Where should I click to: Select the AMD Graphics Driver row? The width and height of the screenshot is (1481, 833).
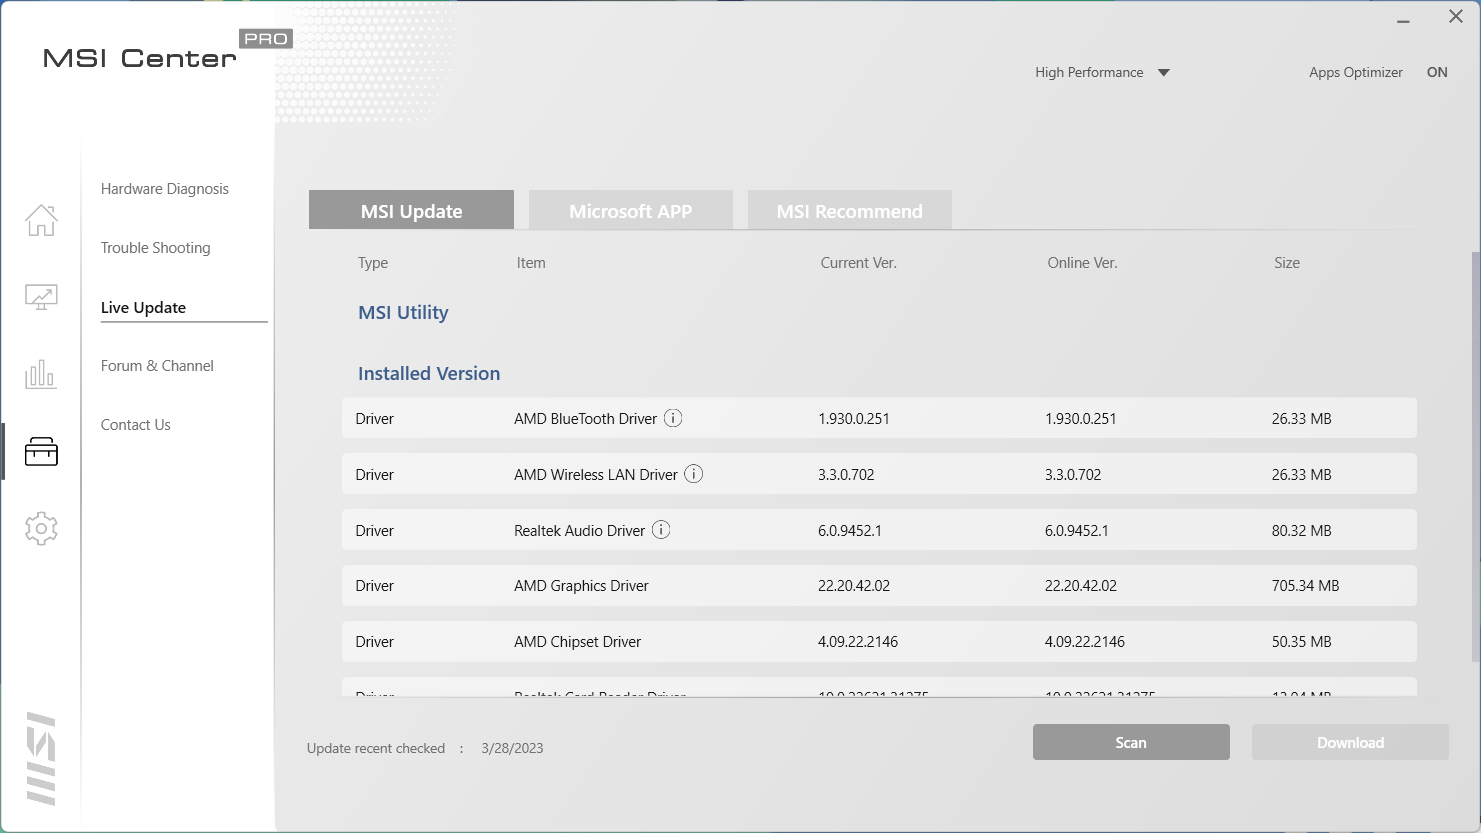[879, 586]
